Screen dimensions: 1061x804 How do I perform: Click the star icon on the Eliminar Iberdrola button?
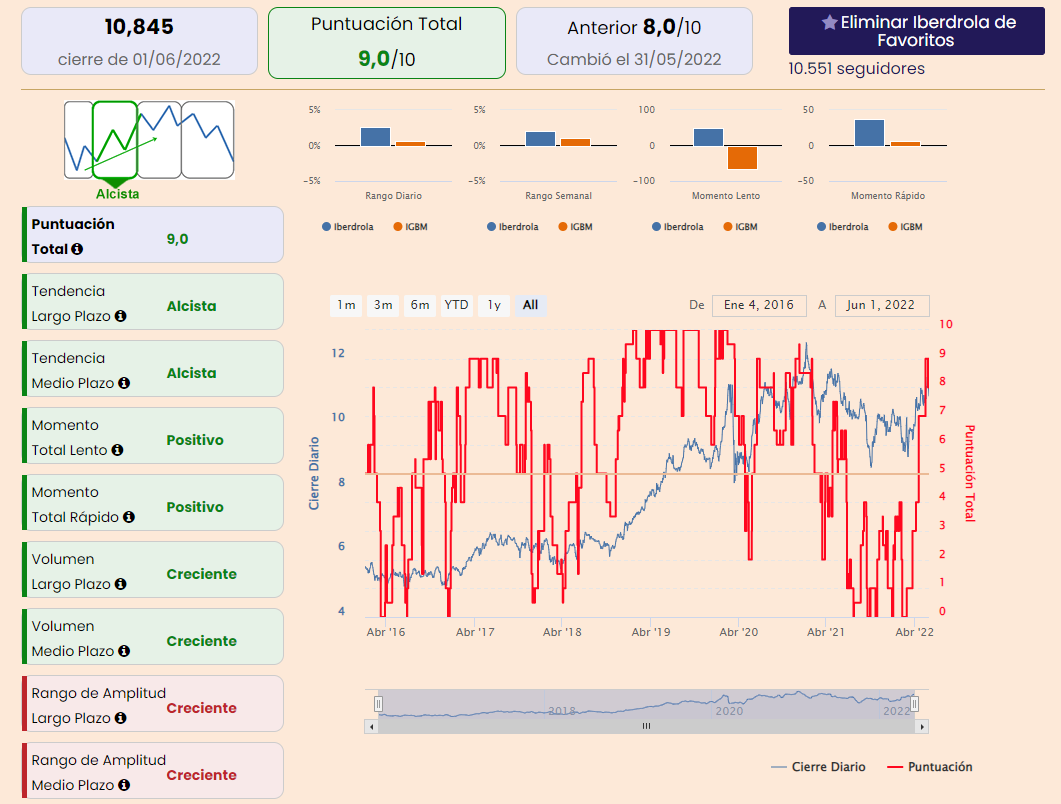pyautogui.click(x=830, y=22)
